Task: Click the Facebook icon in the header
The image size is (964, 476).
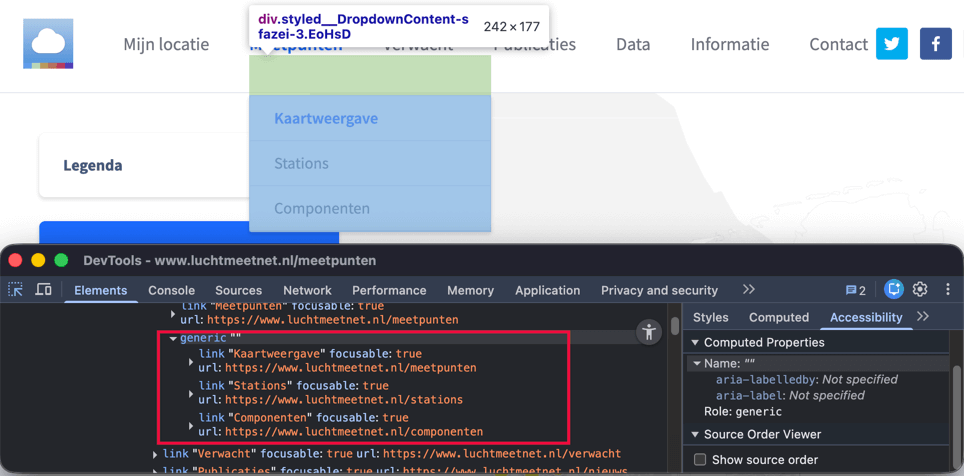Action: pyautogui.click(x=936, y=44)
